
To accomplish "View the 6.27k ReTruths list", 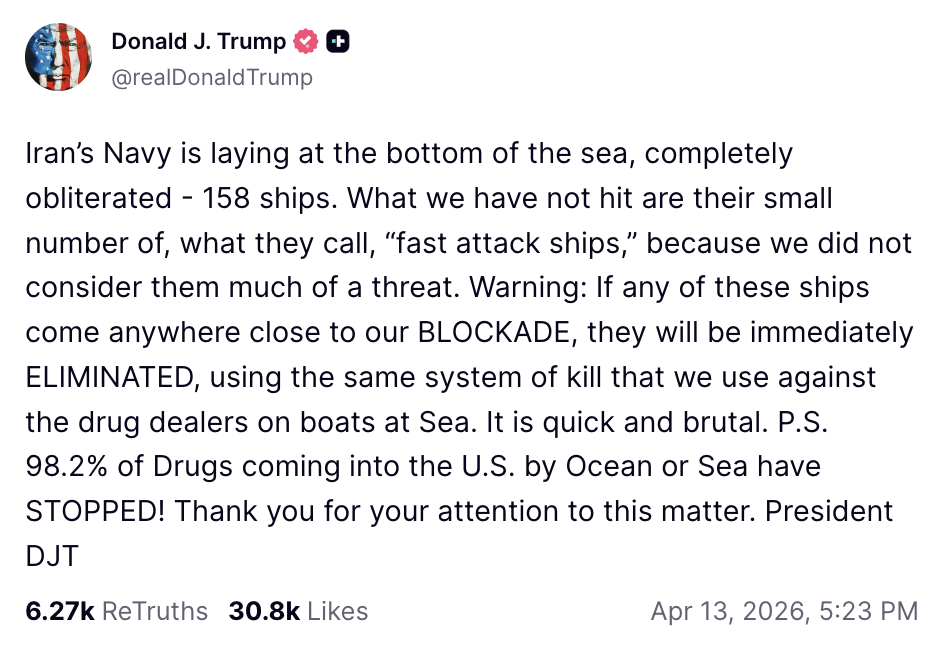I will tap(117, 611).
